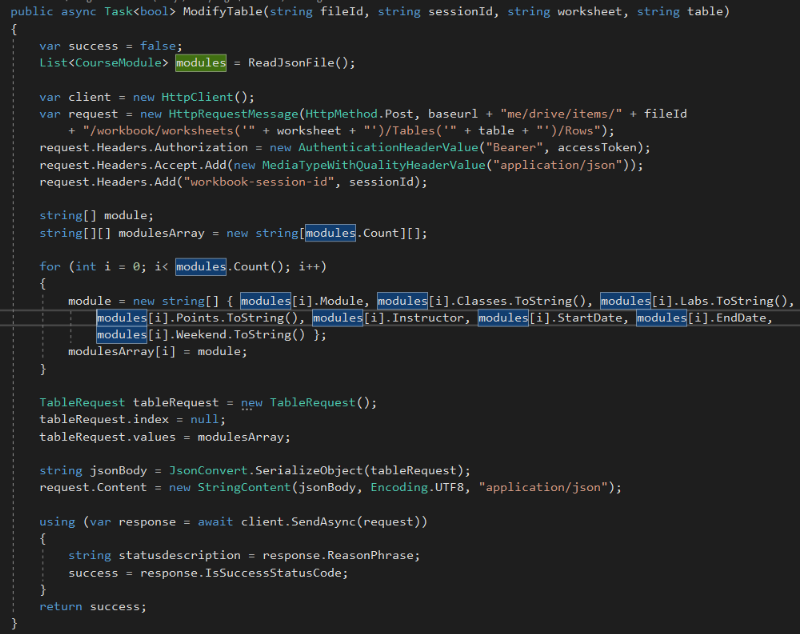Click the Encoding class name
This screenshot has height=634, width=800.
399,487
